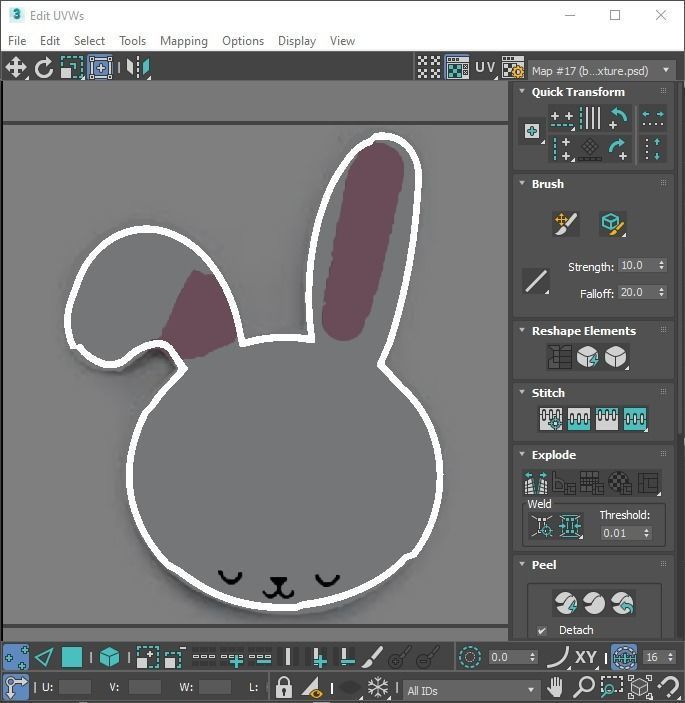Image resolution: width=685 pixels, height=703 pixels.
Task: Toggle Polygon sub-object mode
Action: tap(72, 657)
